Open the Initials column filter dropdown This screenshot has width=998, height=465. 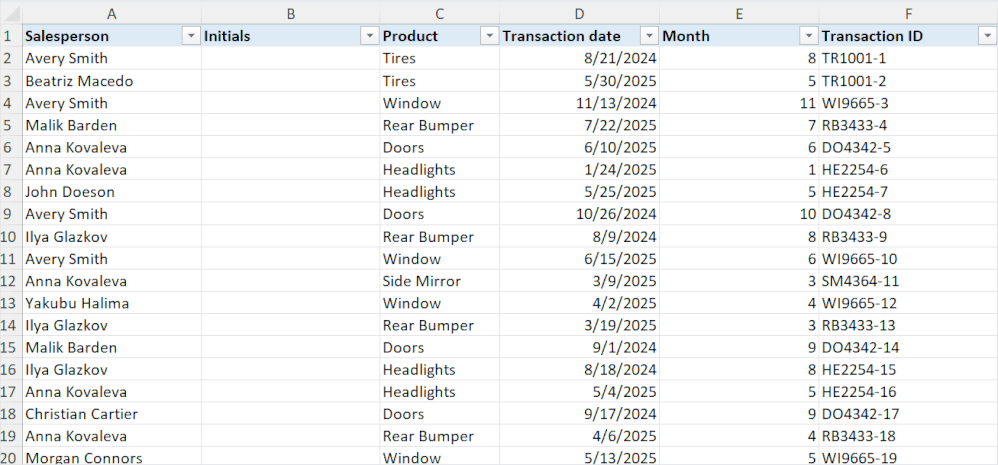coord(368,36)
